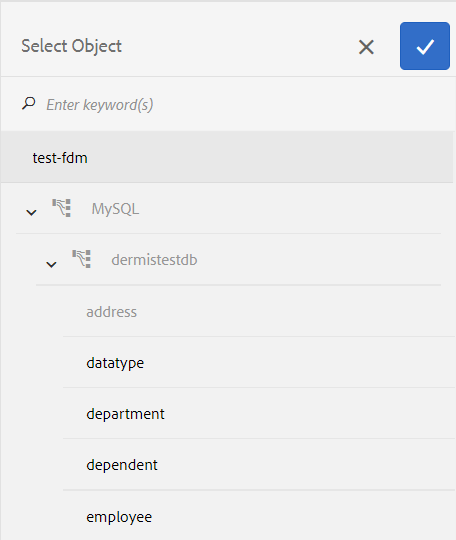This screenshot has height=540, width=456.
Task: Click the dermistestdb schema tree icon
Action: [x=82, y=259]
